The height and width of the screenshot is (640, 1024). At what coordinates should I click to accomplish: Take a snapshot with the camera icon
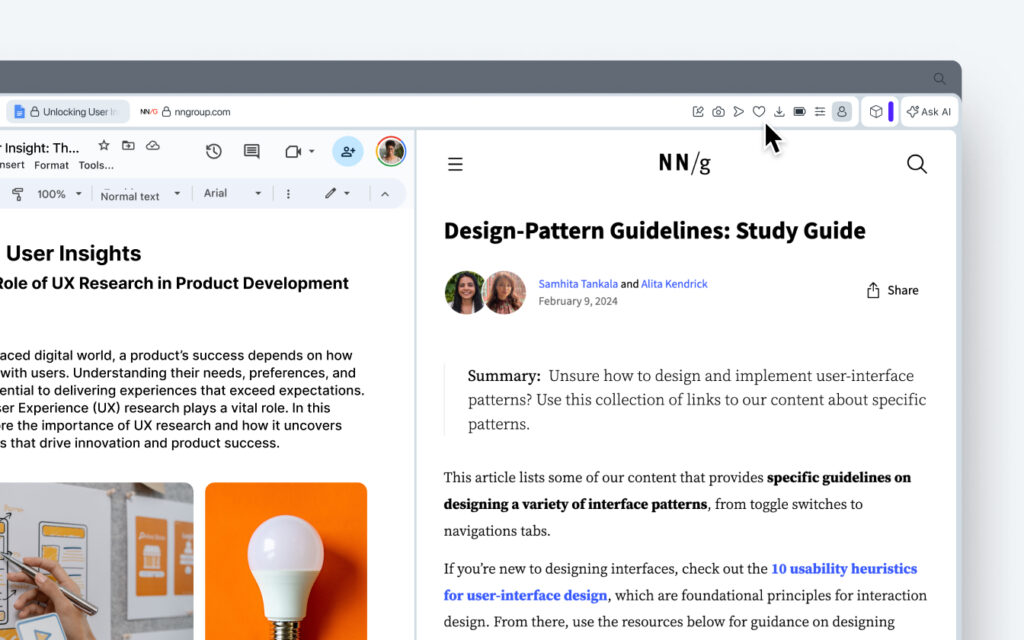(718, 112)
